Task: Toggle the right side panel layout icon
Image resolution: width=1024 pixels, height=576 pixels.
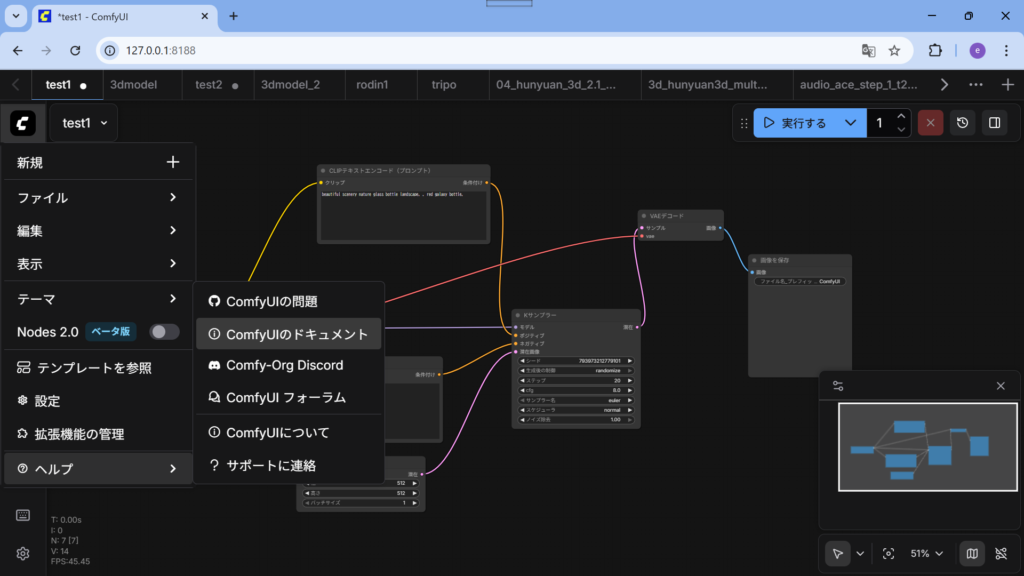Action: click(995, 123)
